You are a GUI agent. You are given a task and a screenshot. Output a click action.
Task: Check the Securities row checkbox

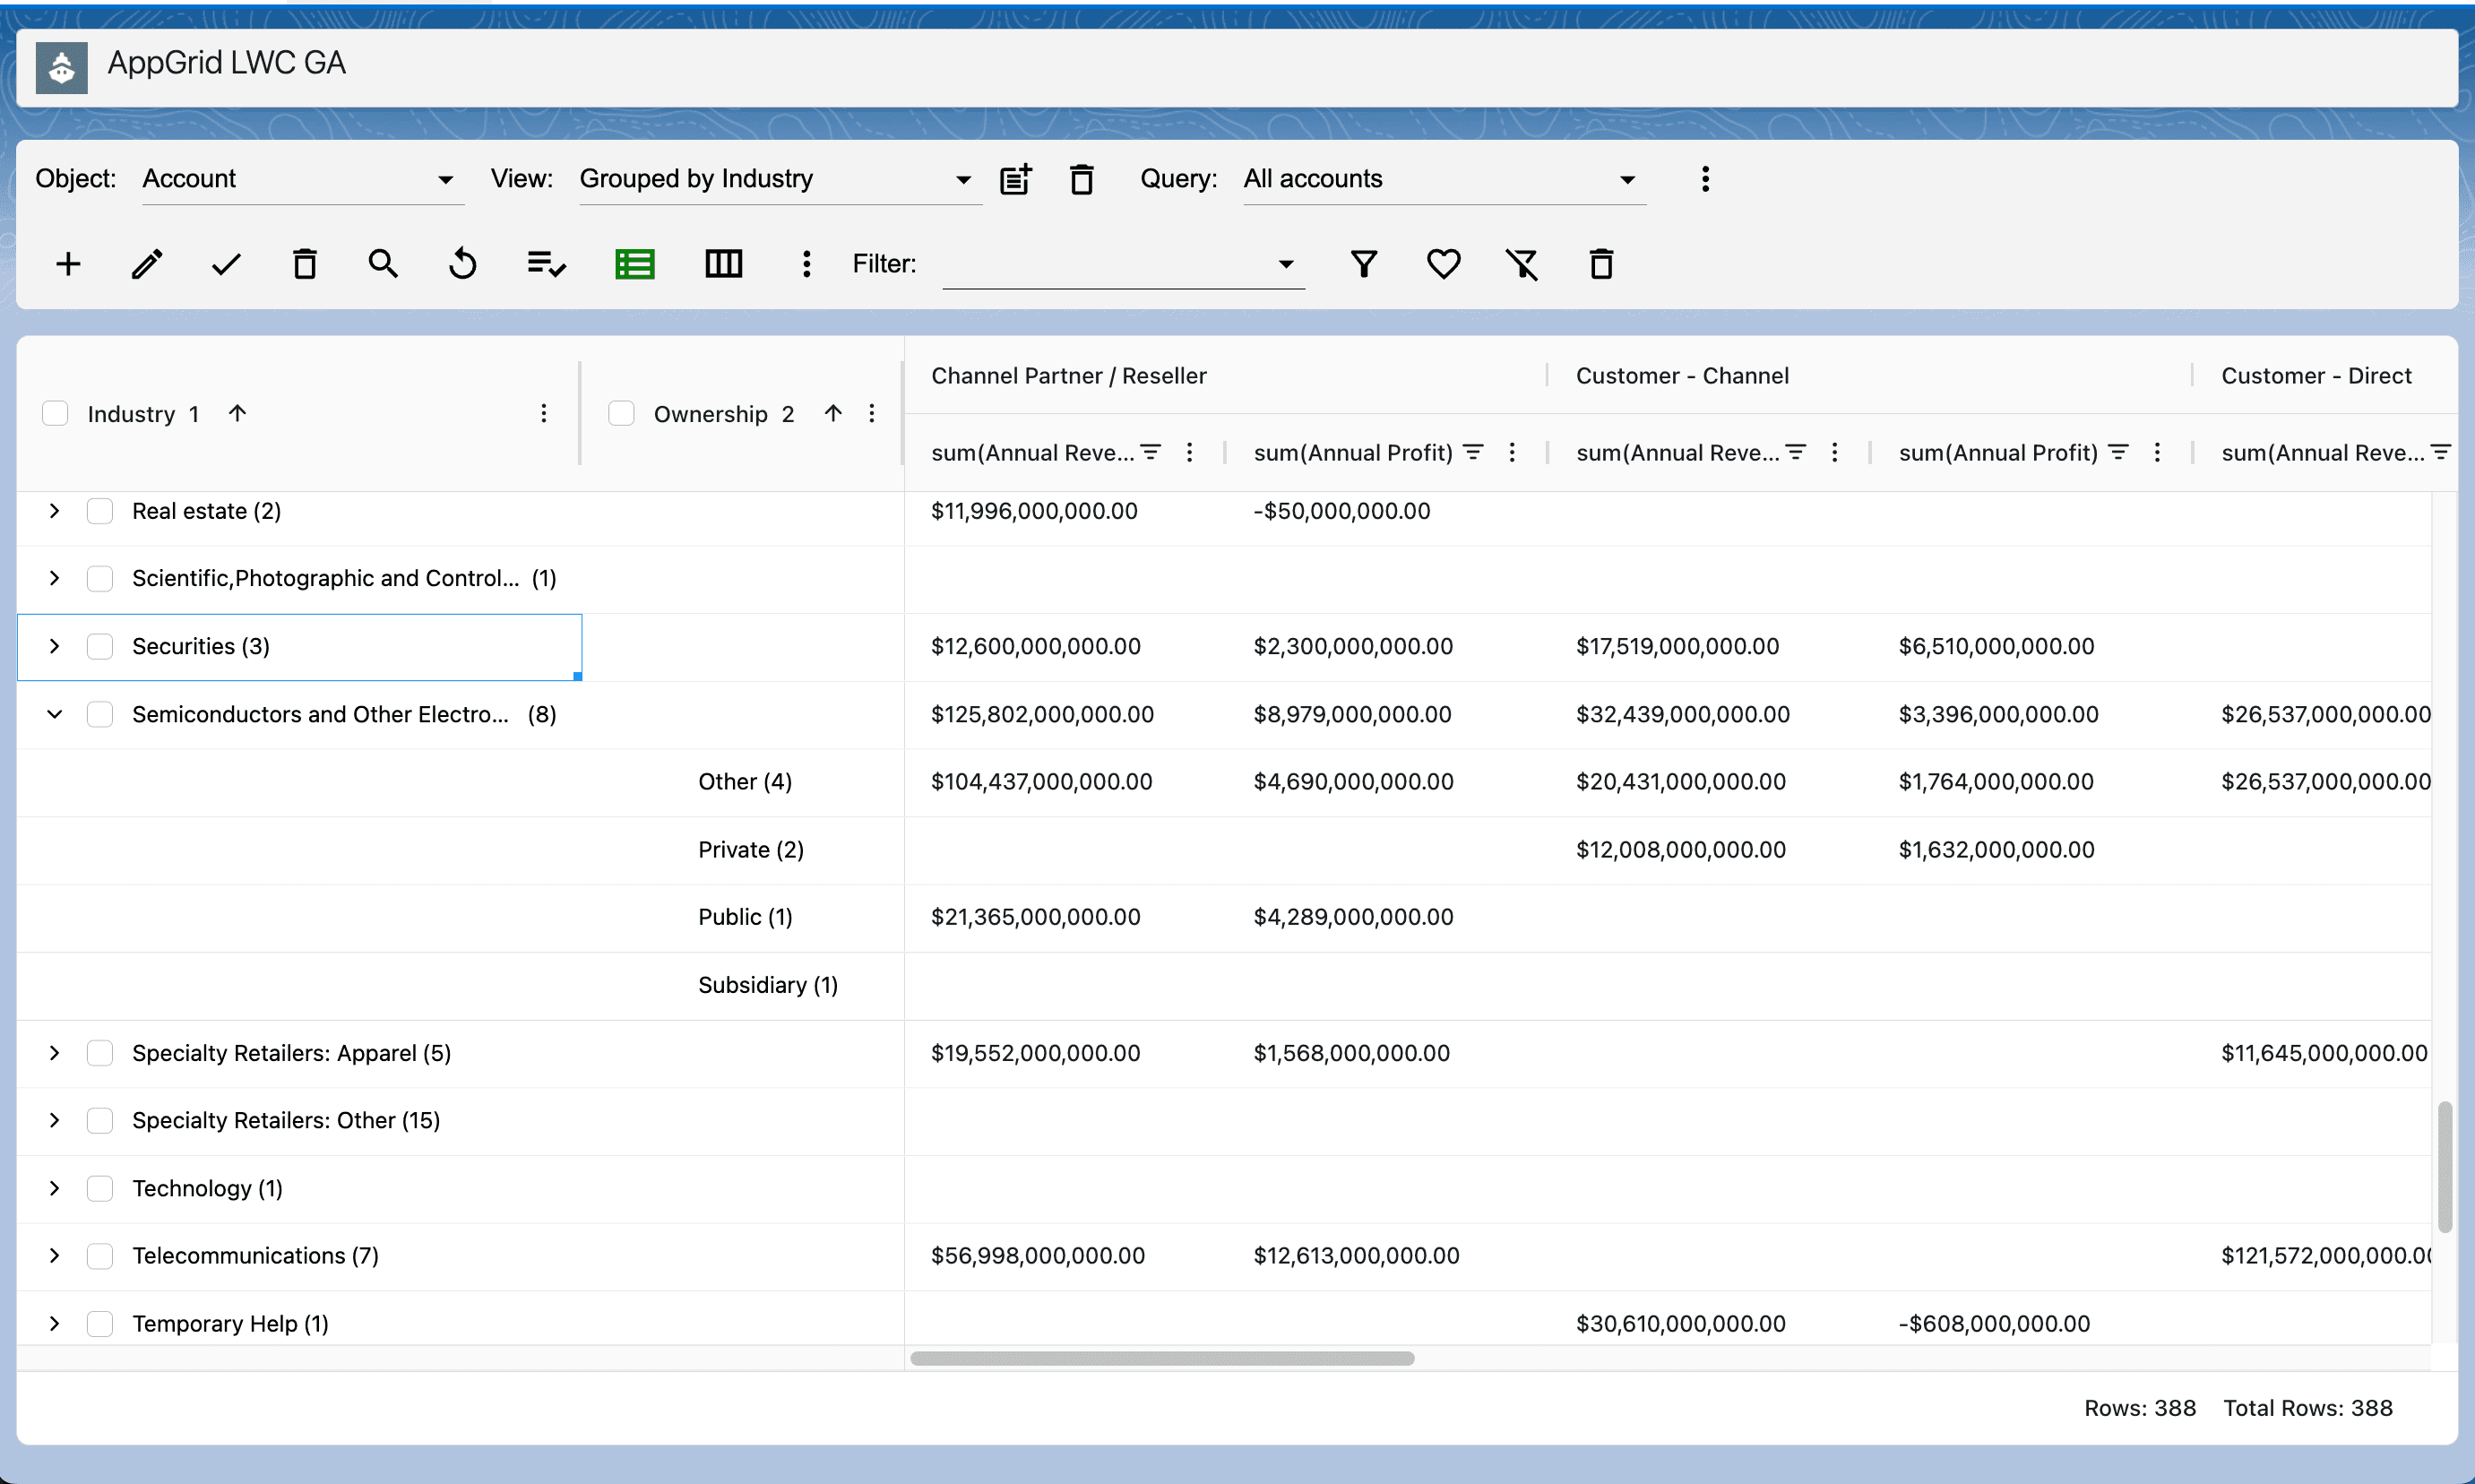click(100, 647)
